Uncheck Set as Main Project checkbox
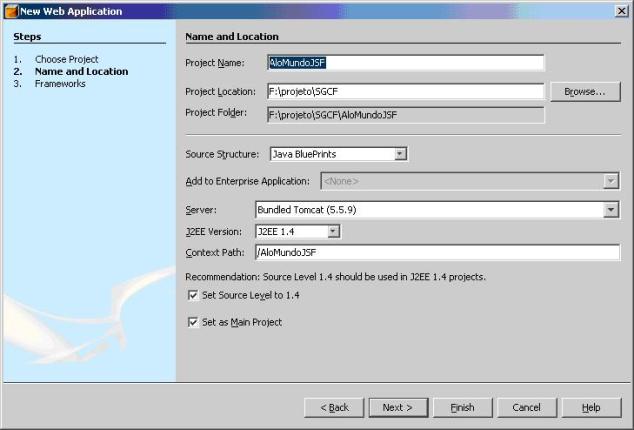The width and height of the screenshot is (634, 430). [x=193, y=322]
